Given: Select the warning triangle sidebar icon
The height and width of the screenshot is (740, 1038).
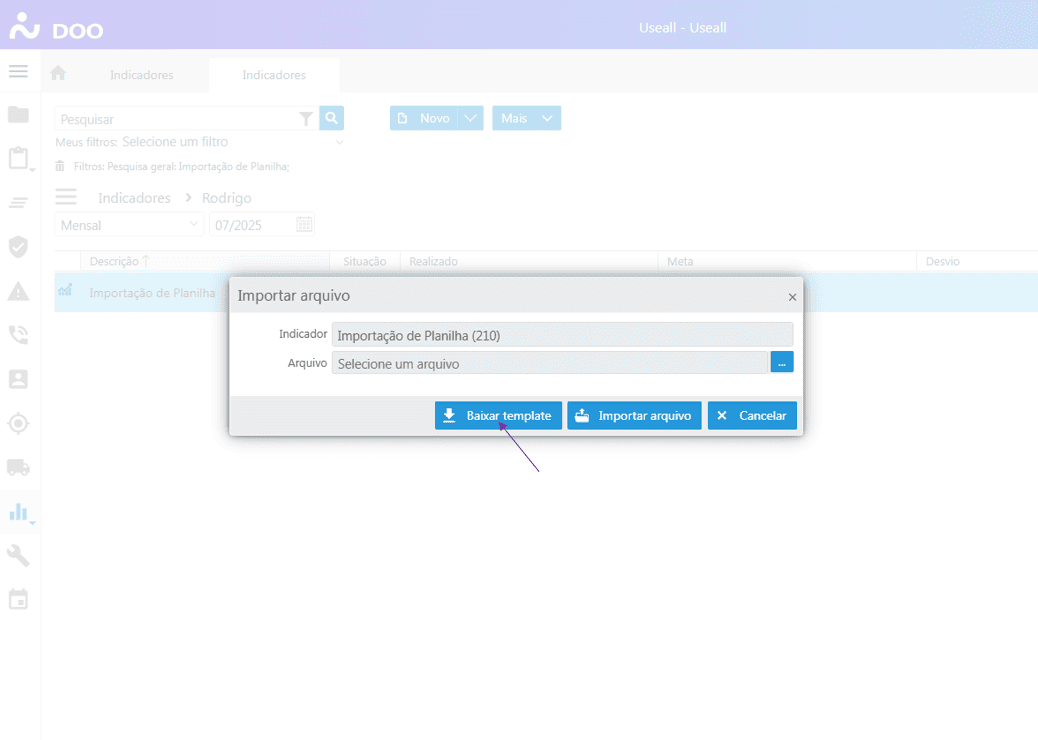Looking at the screenshot, I should (18, 291).
